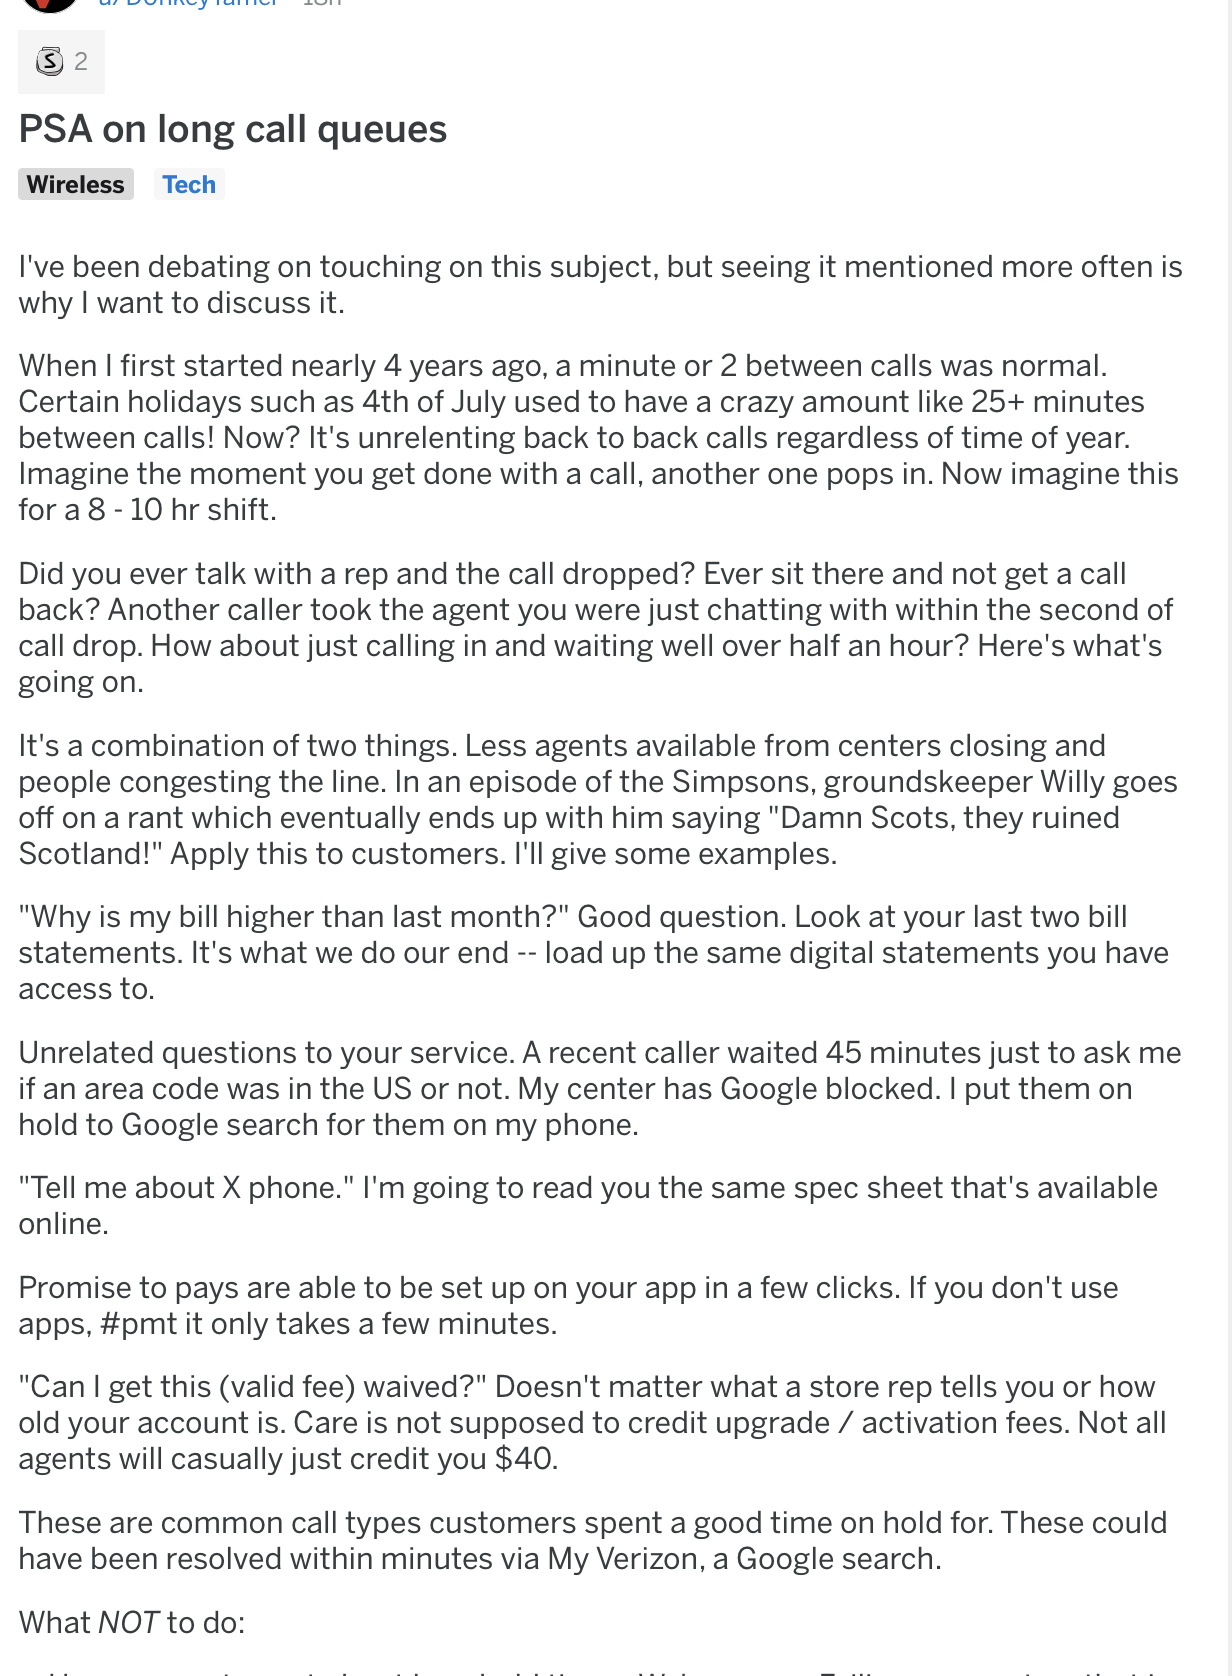Image resolution: width=1232 pixels, height=1676 pixels.
Task: Click the paragraph starting "I've been debating"
Action: (600, 285)
